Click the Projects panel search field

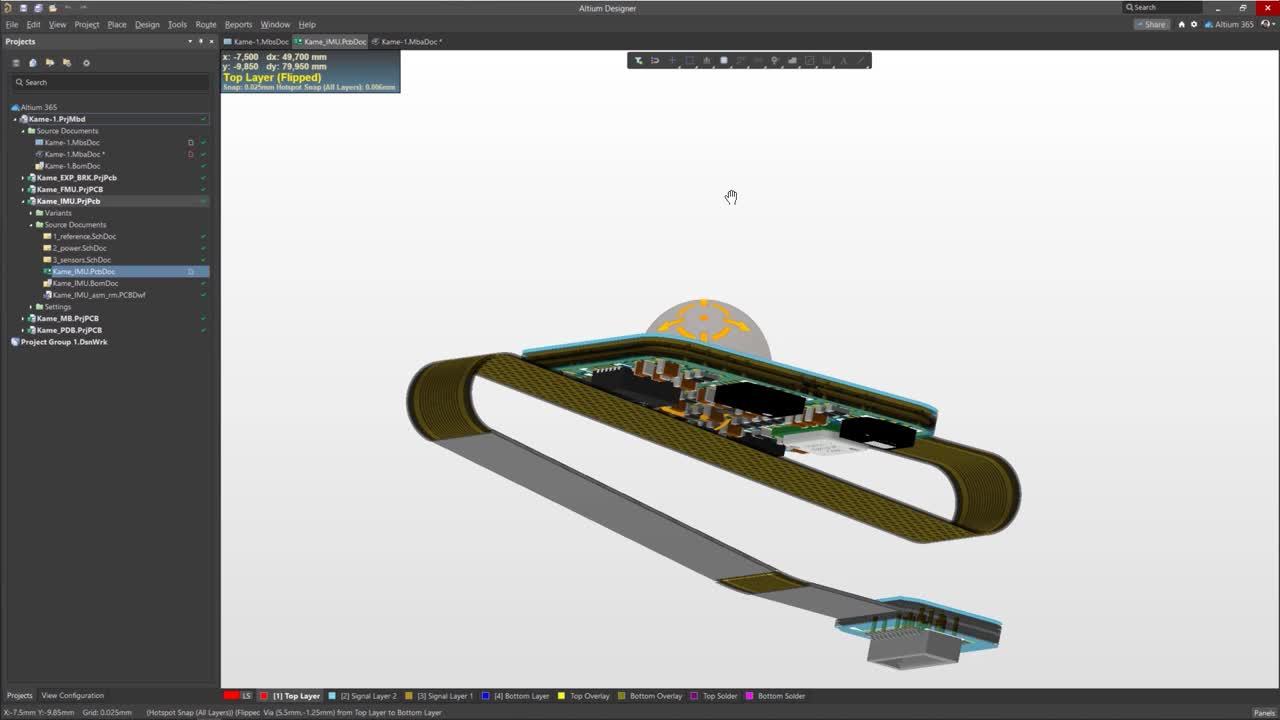point(110,82)
